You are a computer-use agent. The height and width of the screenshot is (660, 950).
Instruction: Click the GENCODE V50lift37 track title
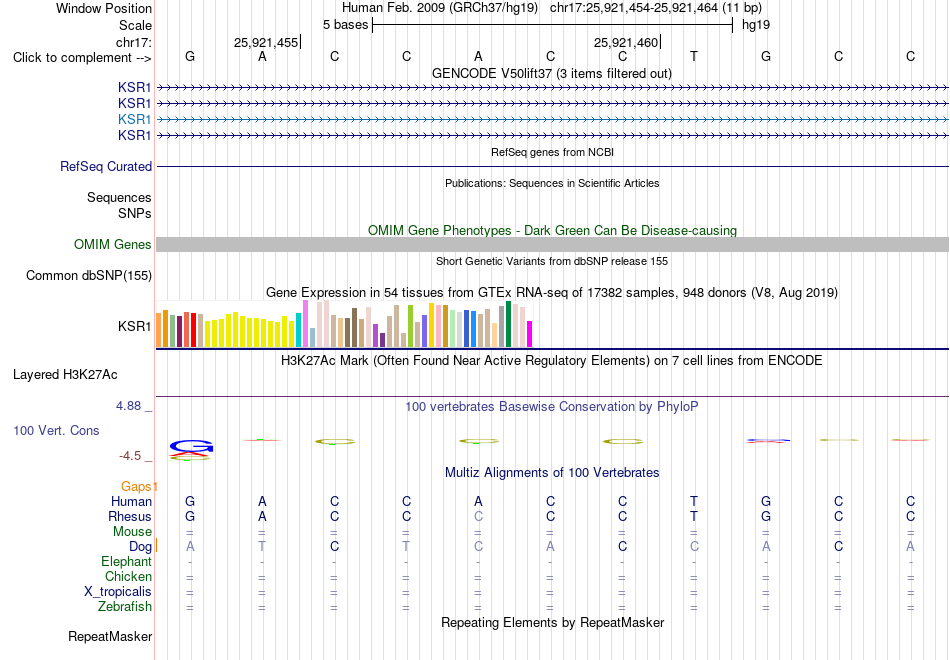(x=552, y=73)
